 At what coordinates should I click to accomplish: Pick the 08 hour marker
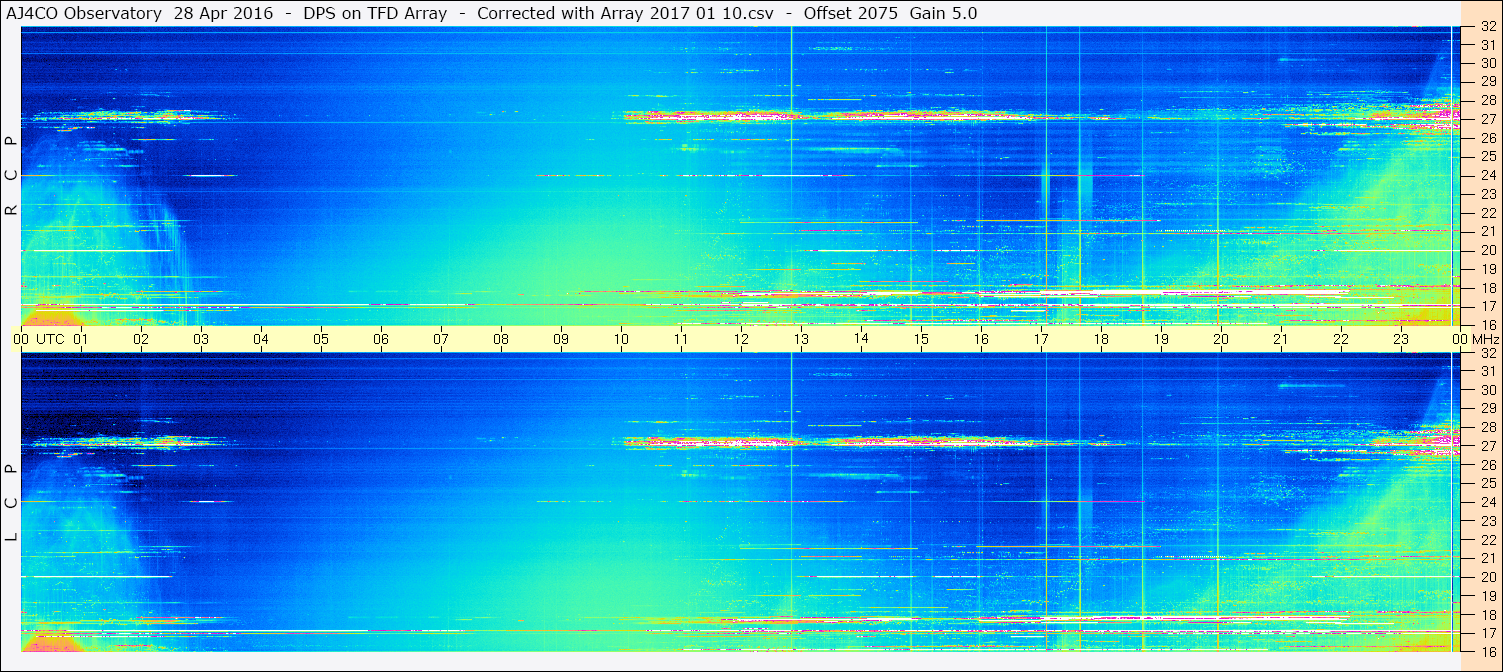[x=500, y=339]
